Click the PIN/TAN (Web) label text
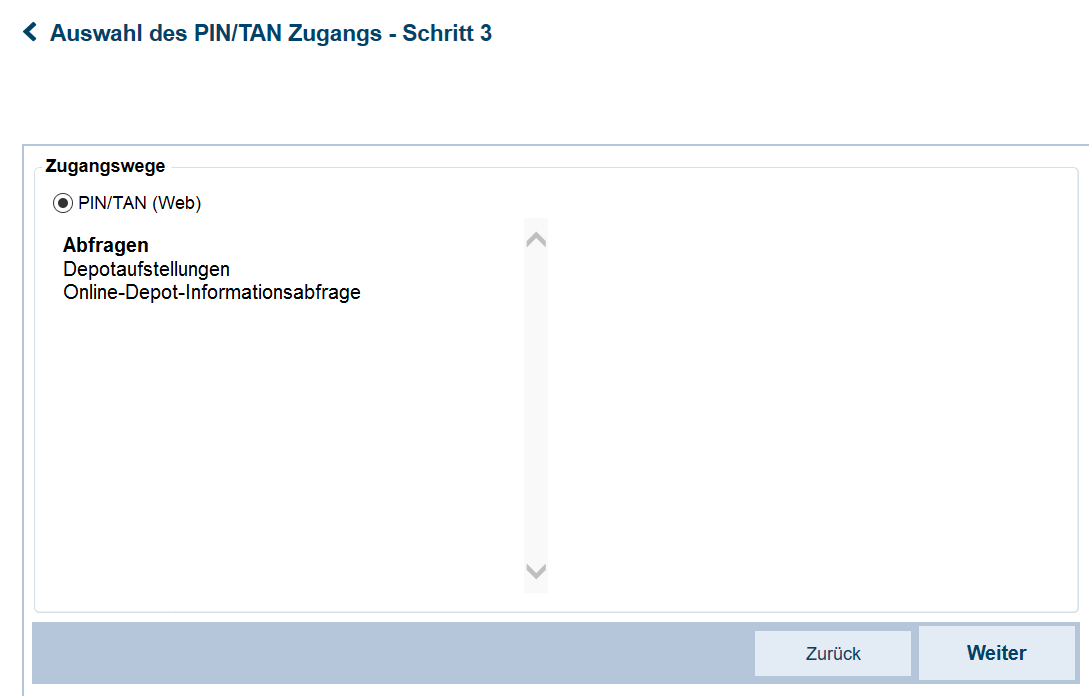The image size is (1089, 696). pos(140,203)
